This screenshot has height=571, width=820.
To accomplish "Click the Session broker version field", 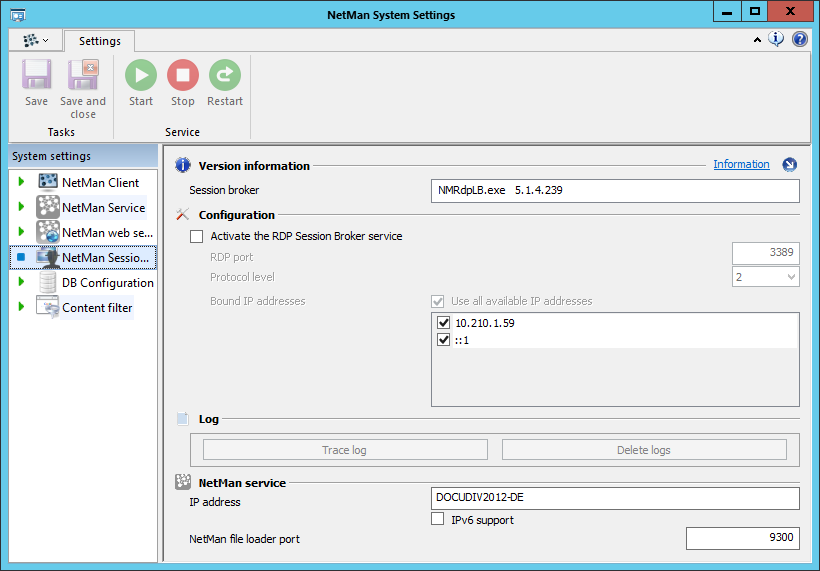I will 615,191.
